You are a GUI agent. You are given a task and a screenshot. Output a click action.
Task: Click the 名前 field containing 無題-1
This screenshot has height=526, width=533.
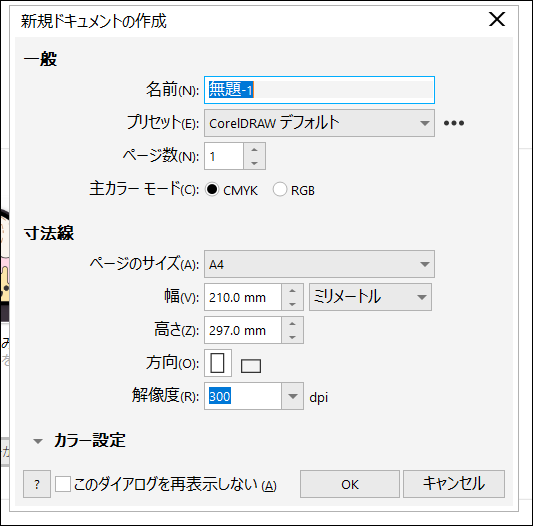(x=319, y=90)
